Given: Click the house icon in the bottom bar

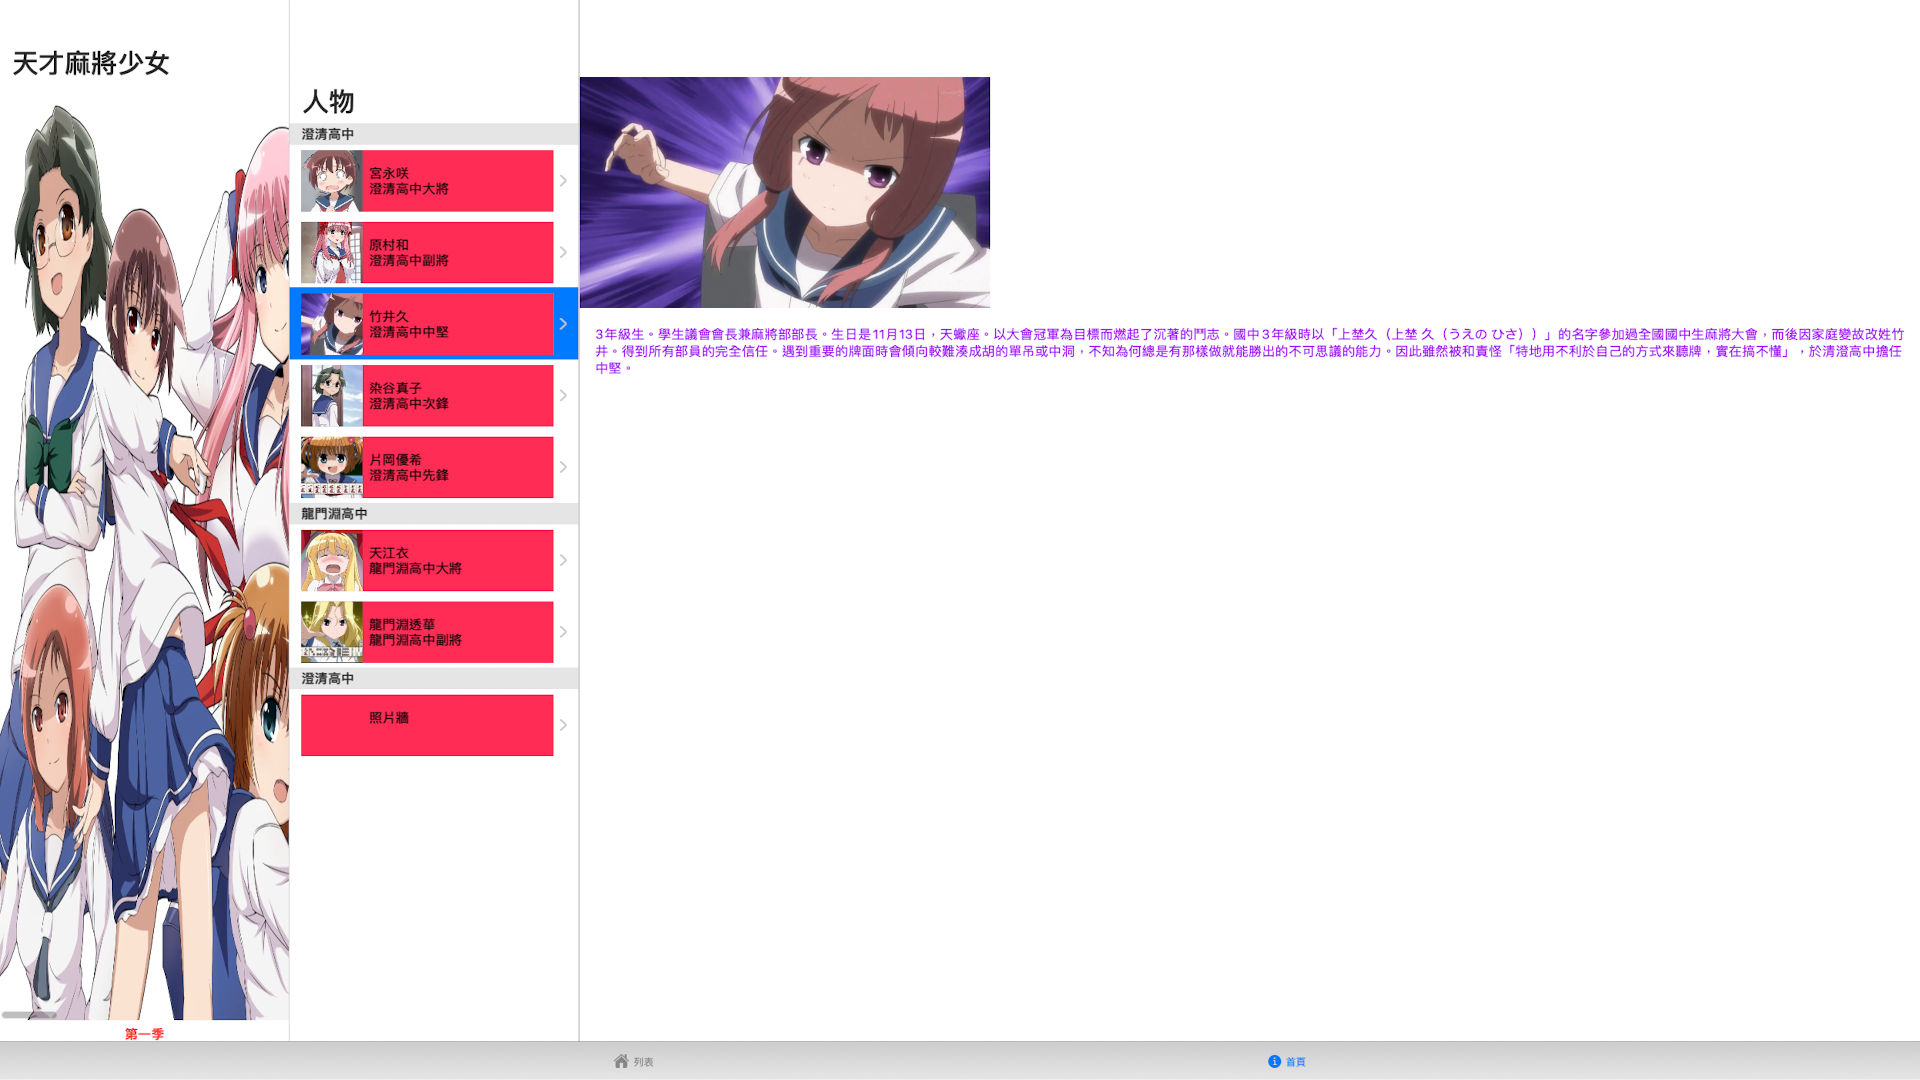Looking at the screenshot, I should 621,1060.
